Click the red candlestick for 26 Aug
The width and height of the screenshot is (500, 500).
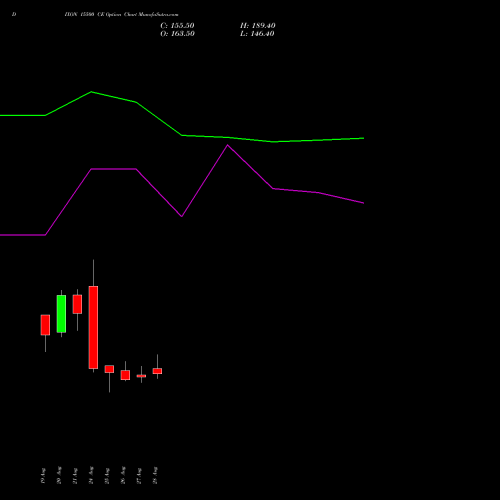[125, 375]
